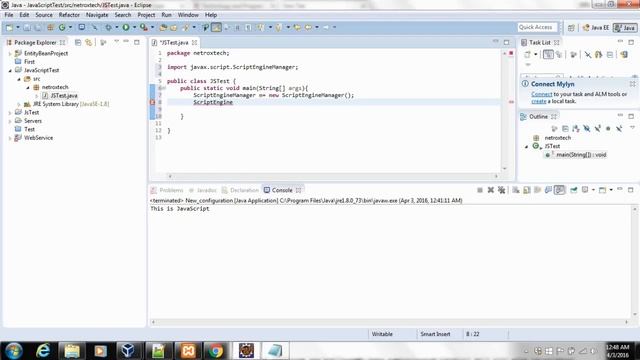Click the Hide Non-Public Members Outline icon
The width and height of the screenshot is (640, 360).
[608, 129]
